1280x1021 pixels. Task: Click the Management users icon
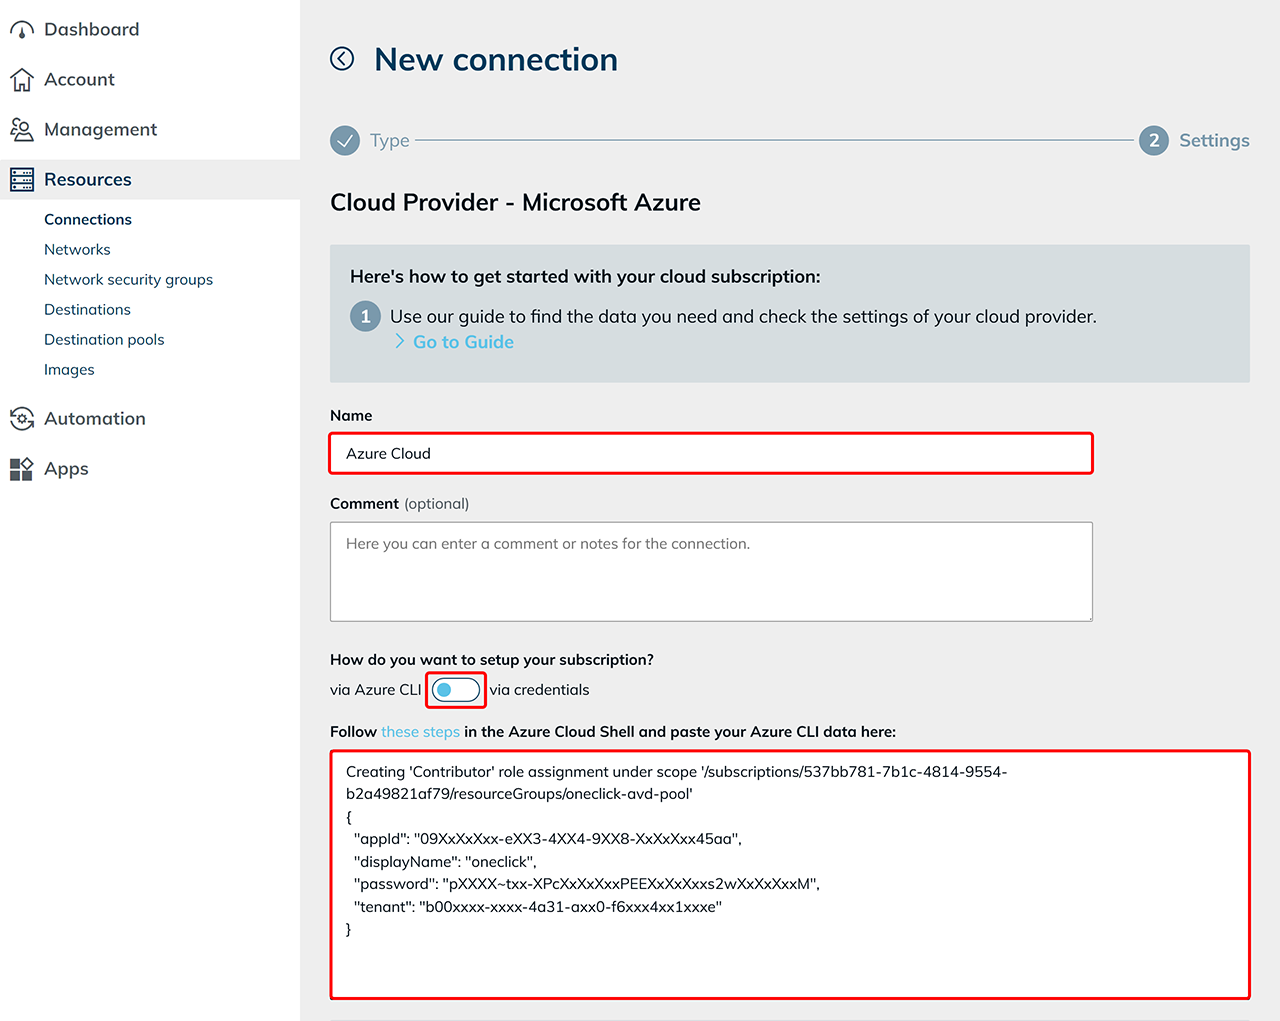point(21,130)
